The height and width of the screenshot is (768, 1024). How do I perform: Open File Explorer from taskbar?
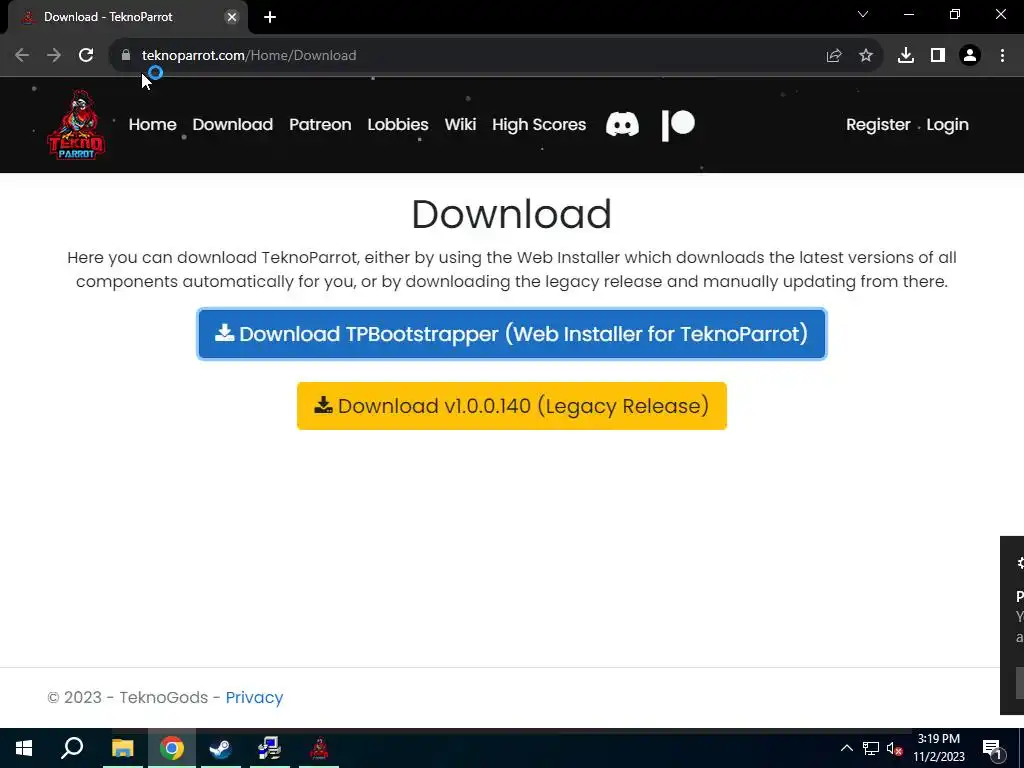click(x=123, y=748)
